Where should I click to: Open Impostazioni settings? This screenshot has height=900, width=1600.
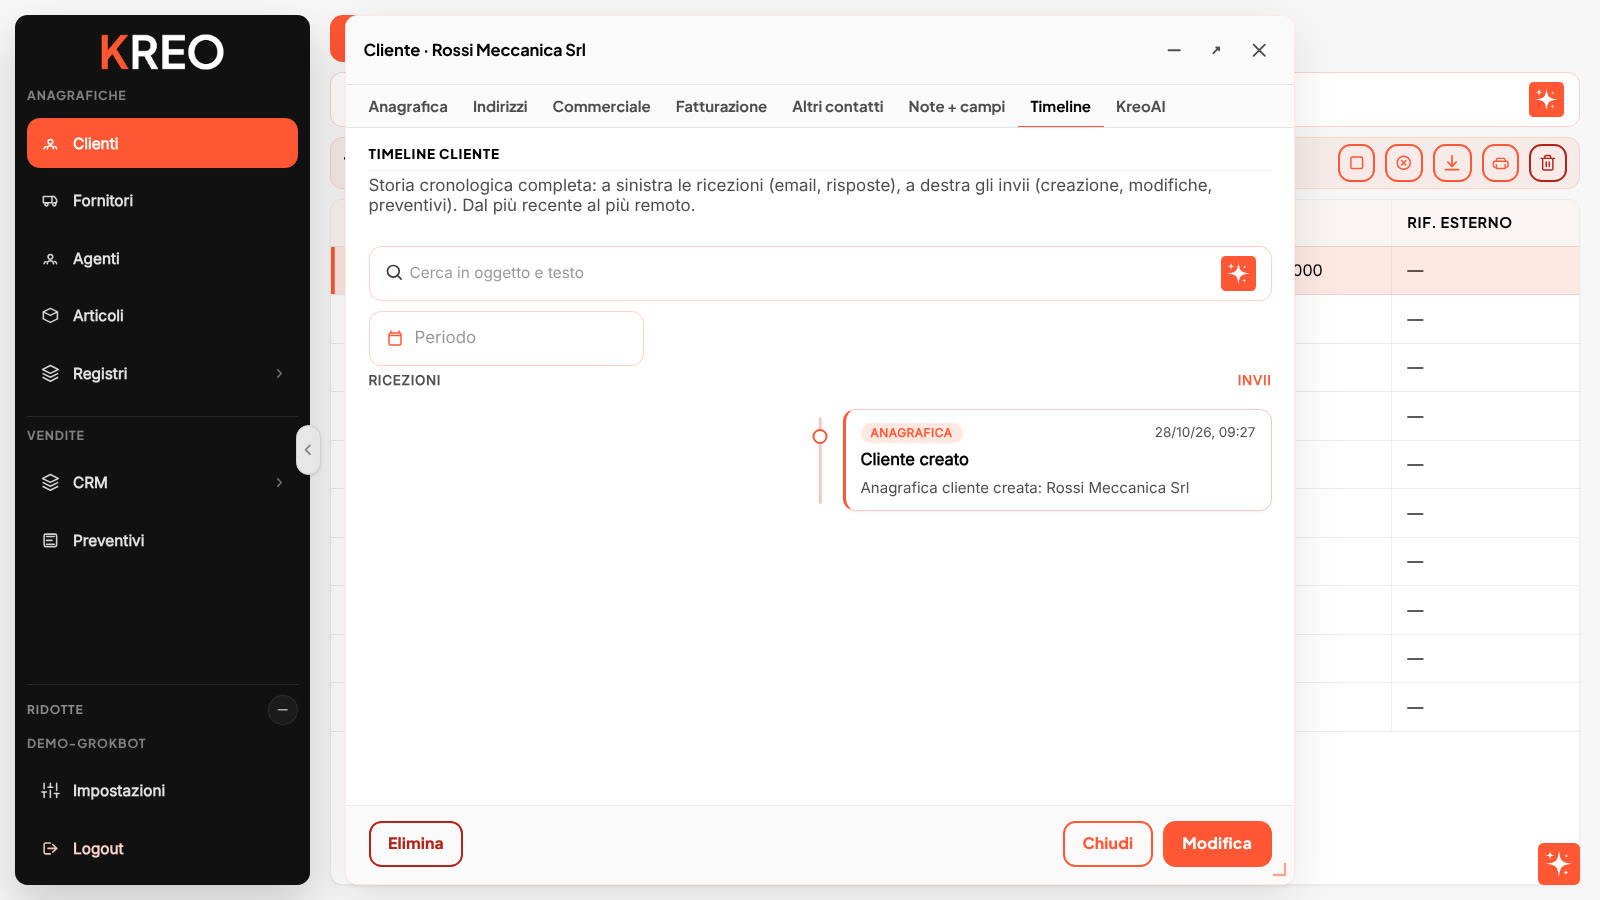coord(162,791)
